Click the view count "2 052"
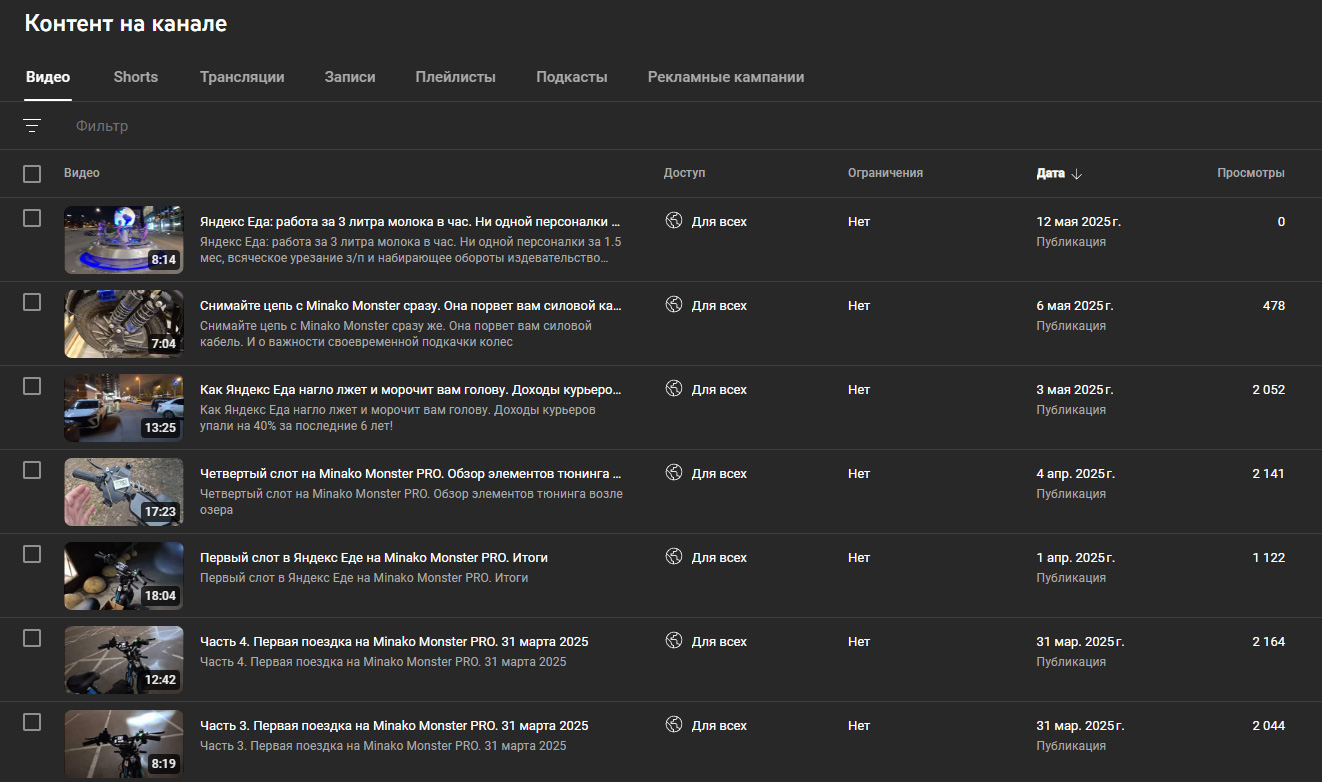 (1269, 390)
